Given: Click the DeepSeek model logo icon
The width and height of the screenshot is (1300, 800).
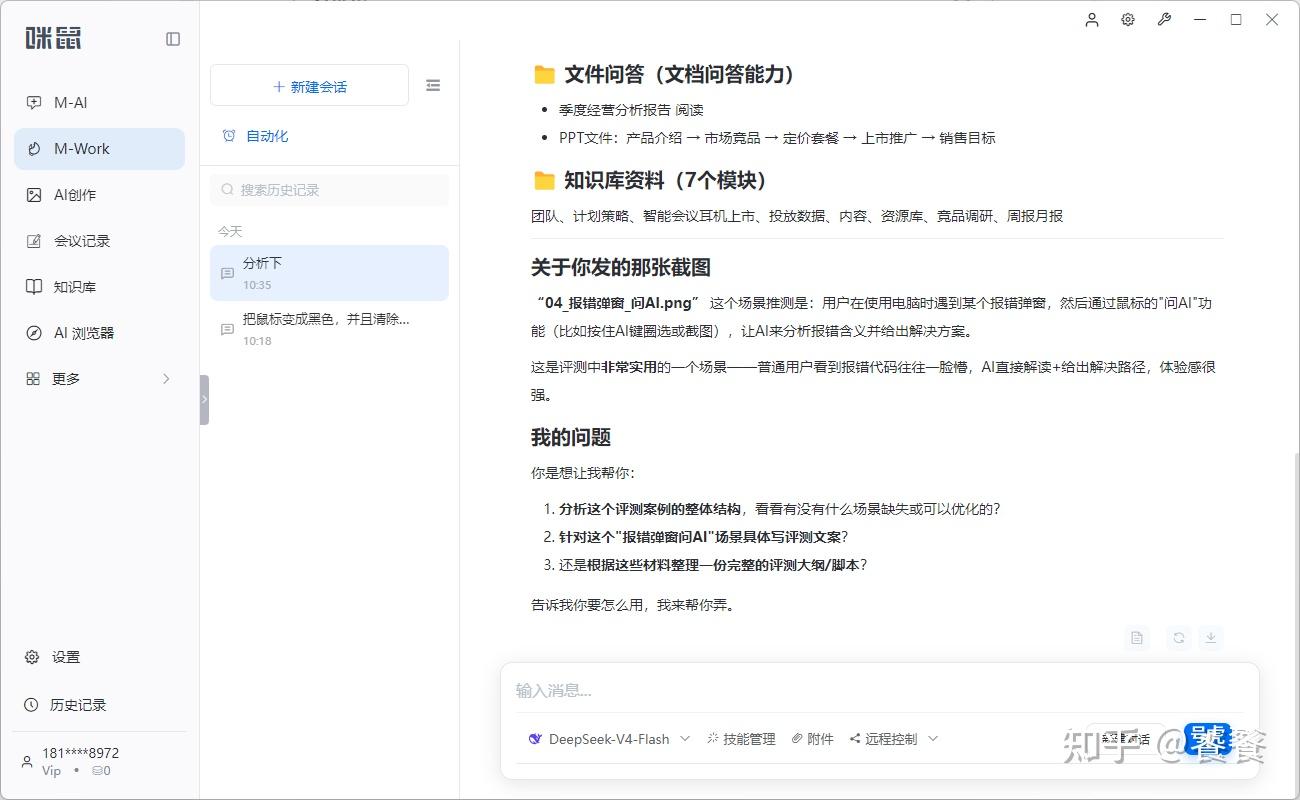Looking at the screenshot, I should [536, 739].
